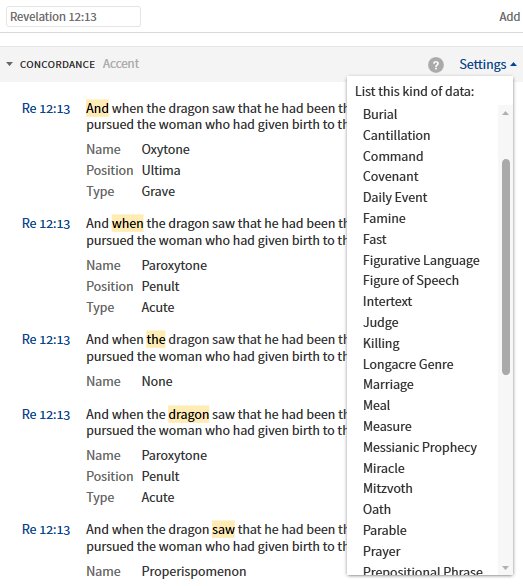Screen dimensions: 523x586
Task: Select Intertext from the data list
Action: click(x=387, y=302)
